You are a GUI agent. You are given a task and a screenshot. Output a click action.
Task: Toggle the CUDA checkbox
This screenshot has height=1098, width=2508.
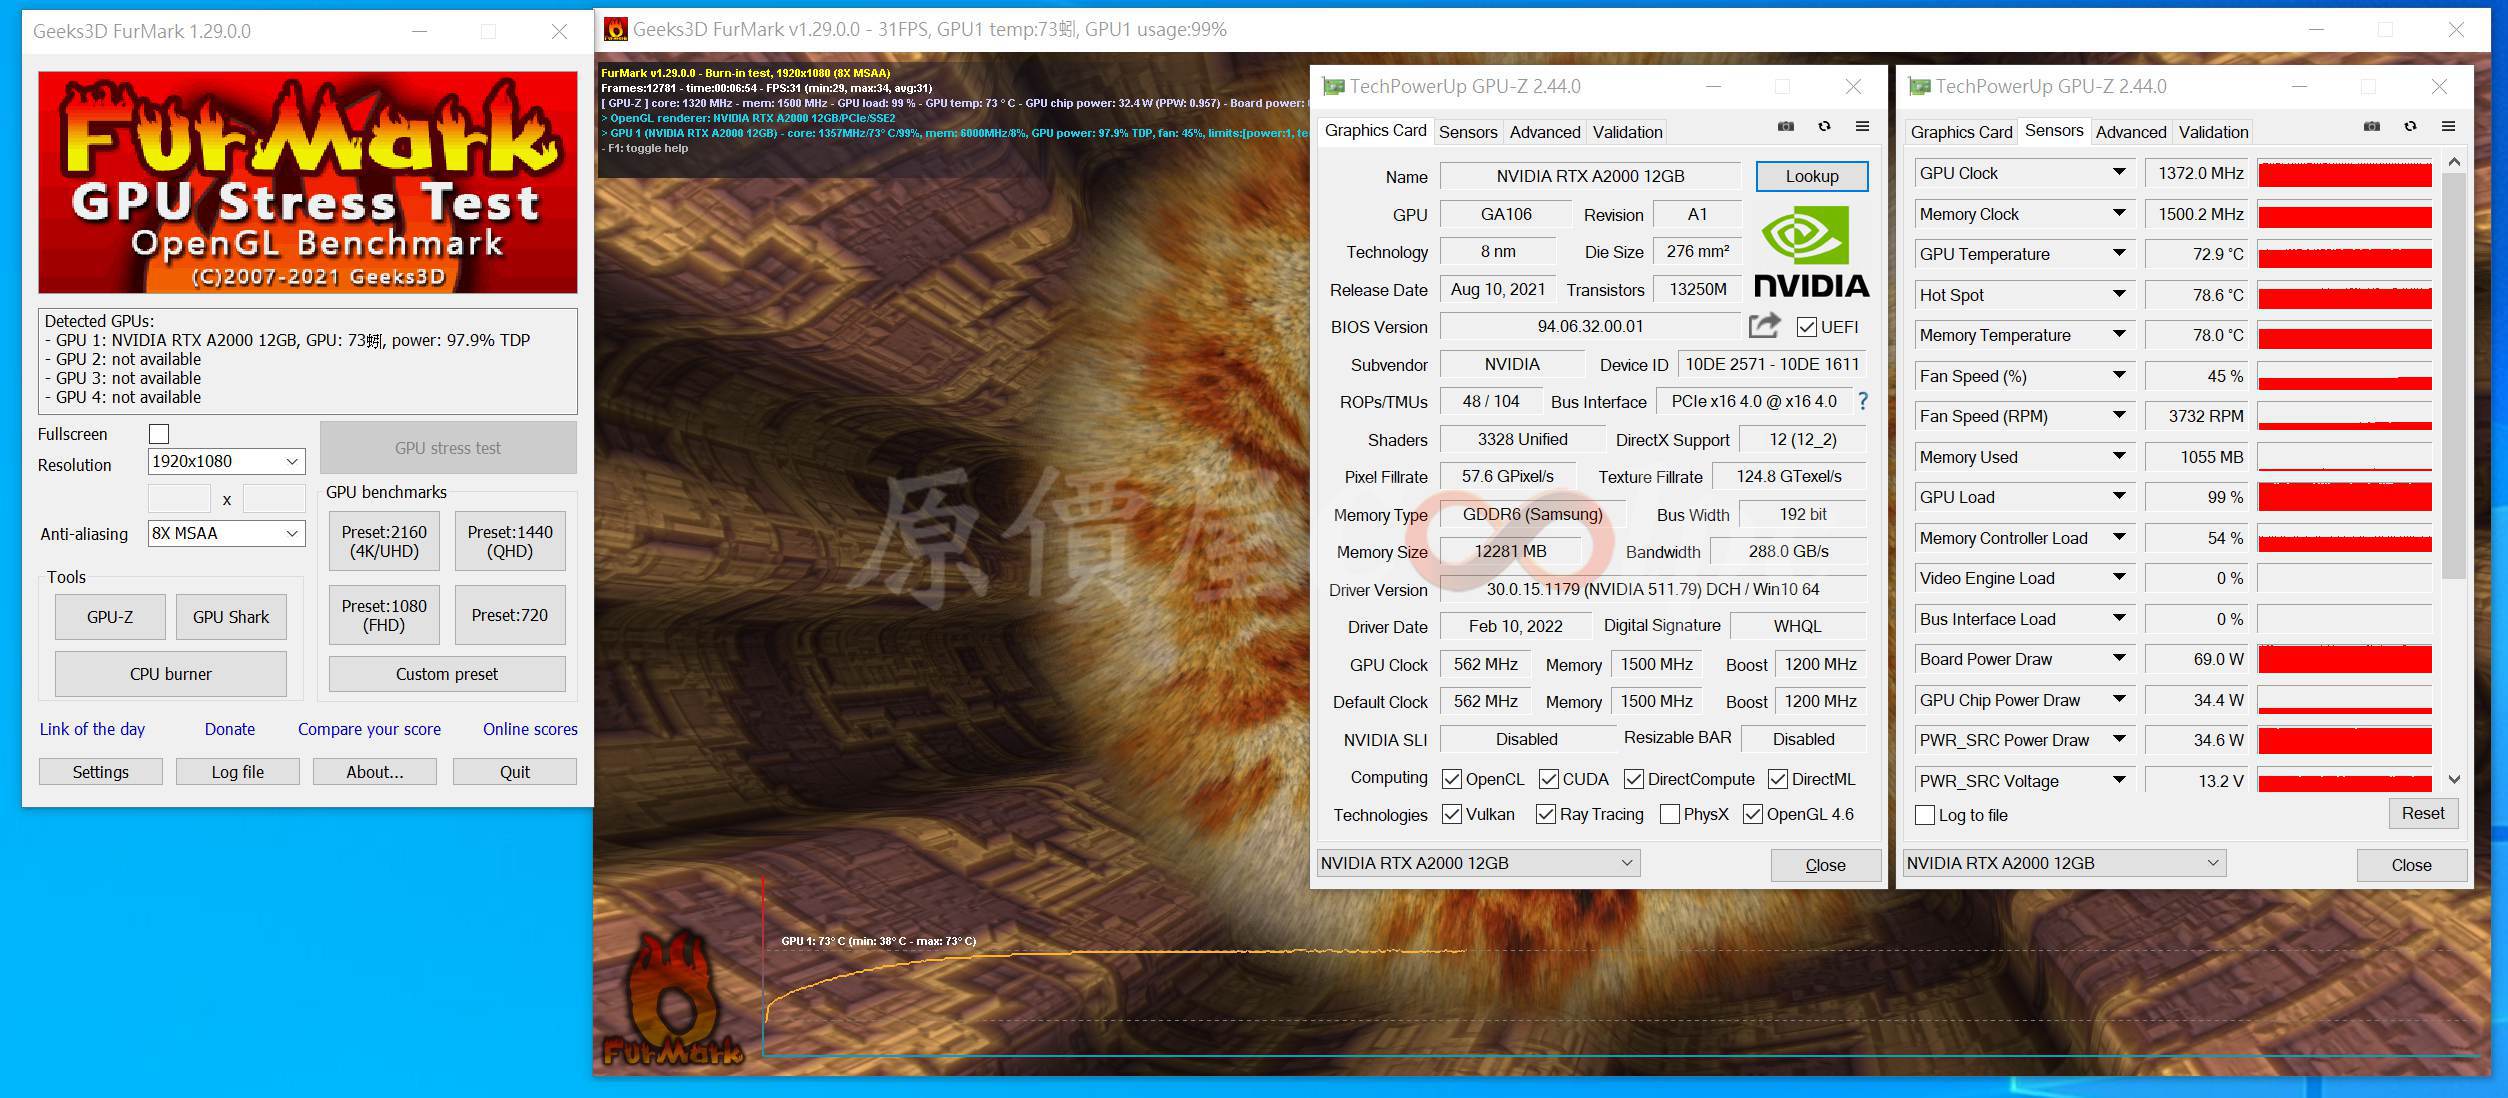(x=1548, y=779)
